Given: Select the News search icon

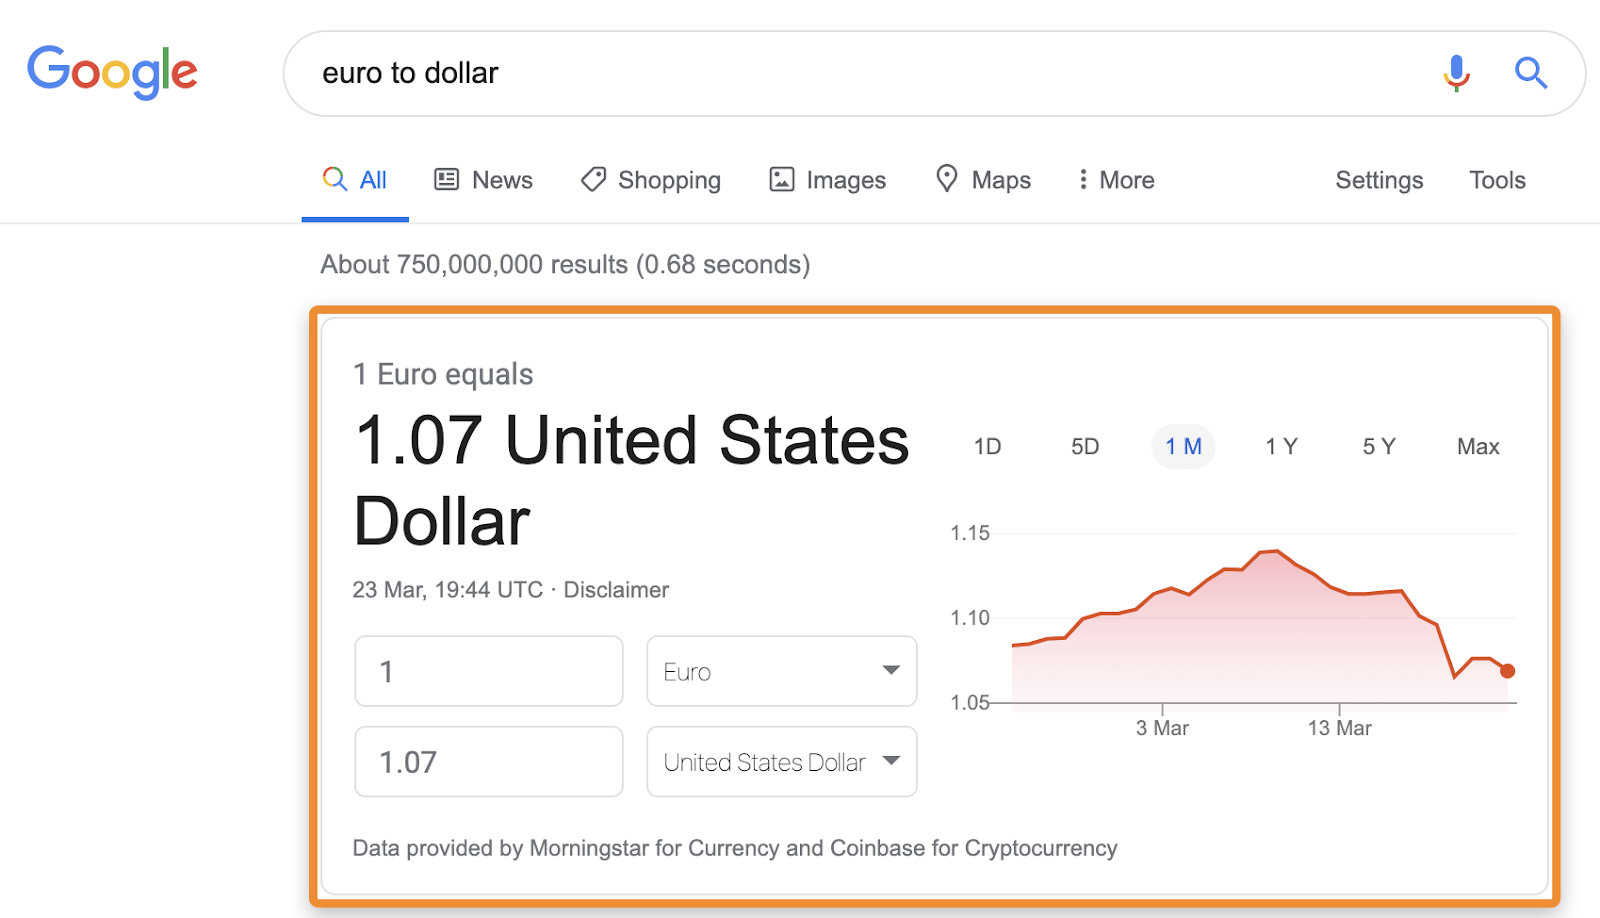Looking at the screenshot, I should pyautogui.click(x=448, y=179).
